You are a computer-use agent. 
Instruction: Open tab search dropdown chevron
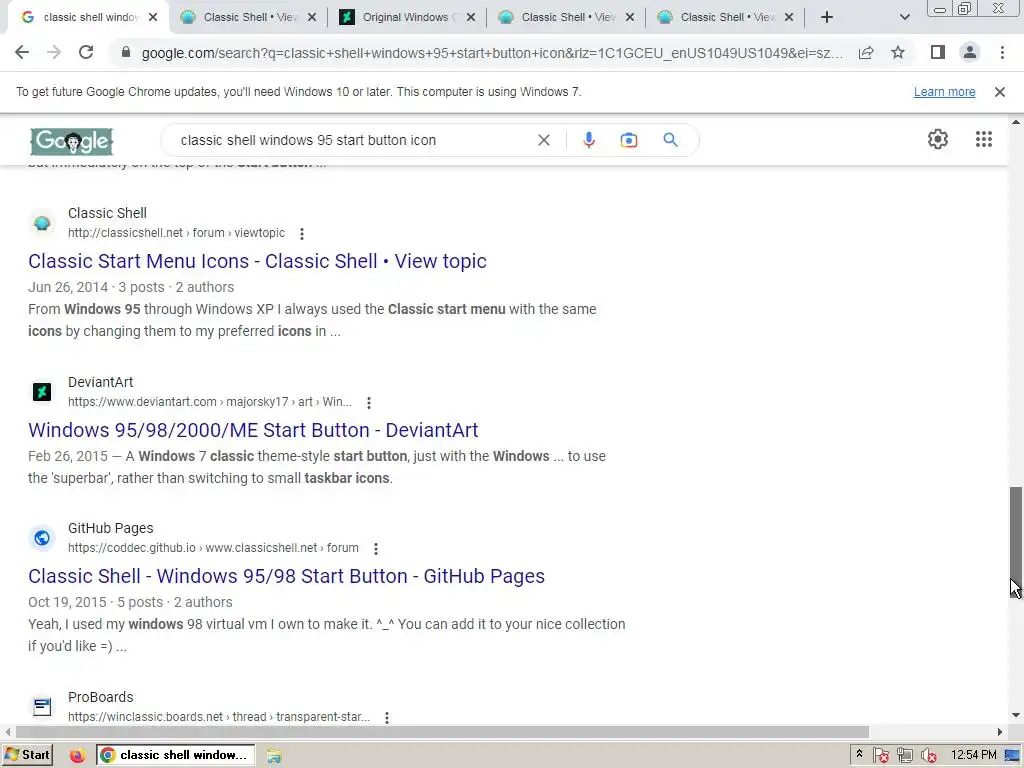tap(904, 17)
